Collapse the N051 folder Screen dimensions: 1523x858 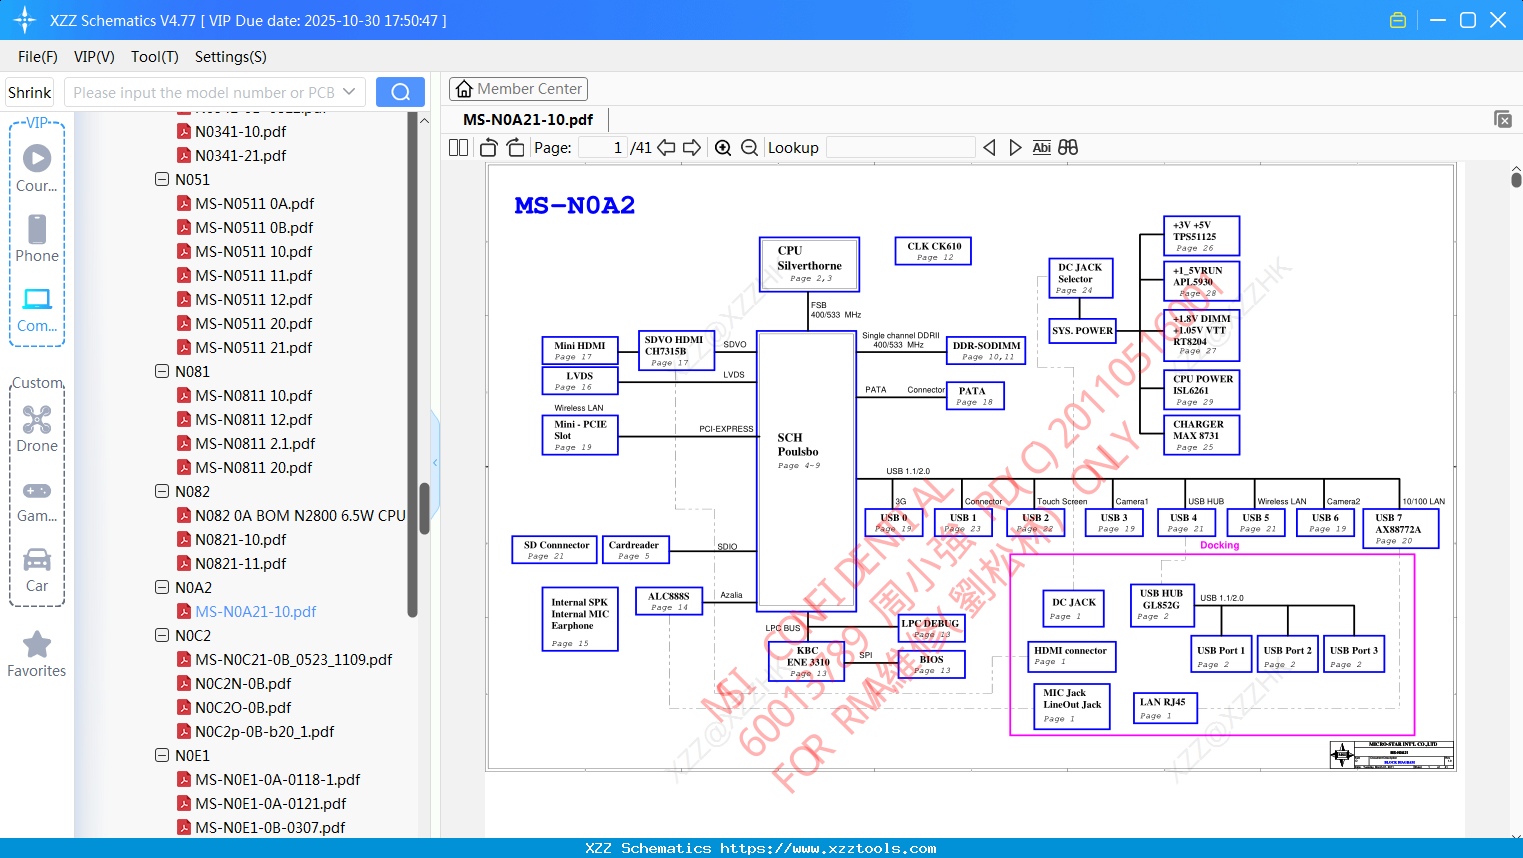tap(162, 180)
